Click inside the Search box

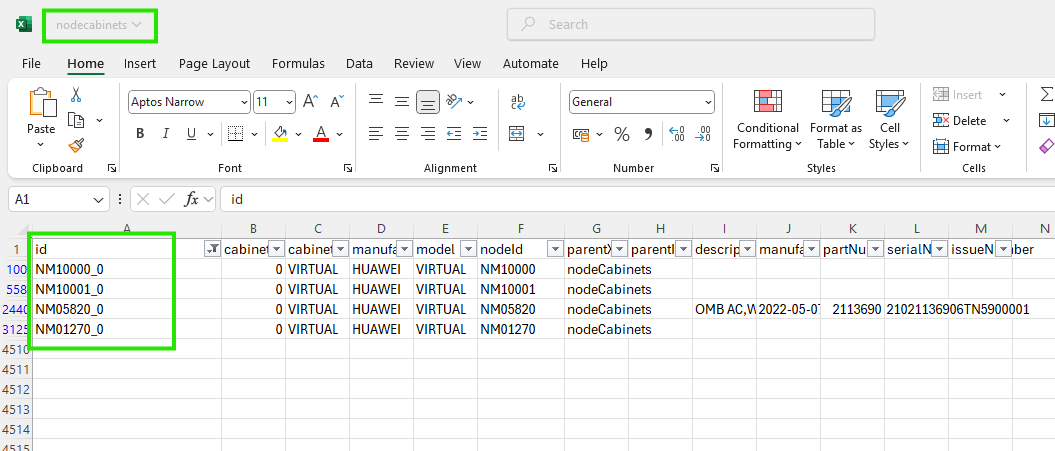(690, 24)
